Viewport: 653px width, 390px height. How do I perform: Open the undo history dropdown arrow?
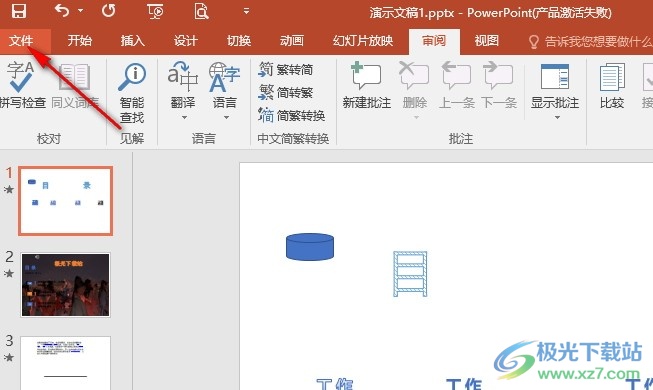click(x=80, y=11)
